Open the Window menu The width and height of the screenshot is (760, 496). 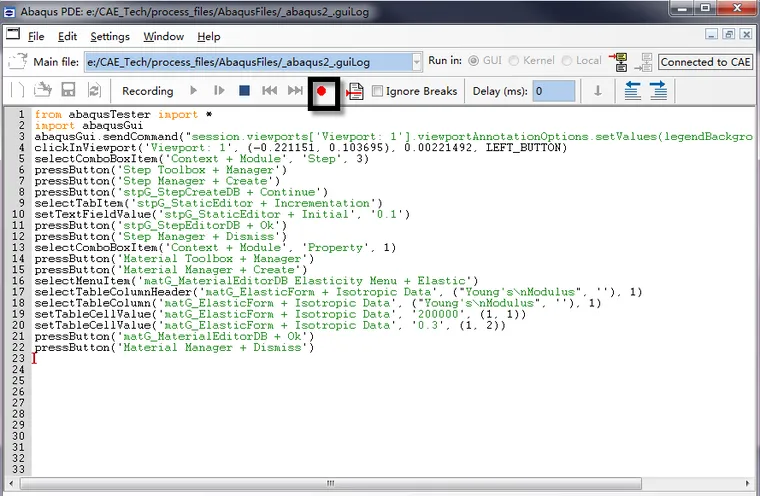coord(163,36)
